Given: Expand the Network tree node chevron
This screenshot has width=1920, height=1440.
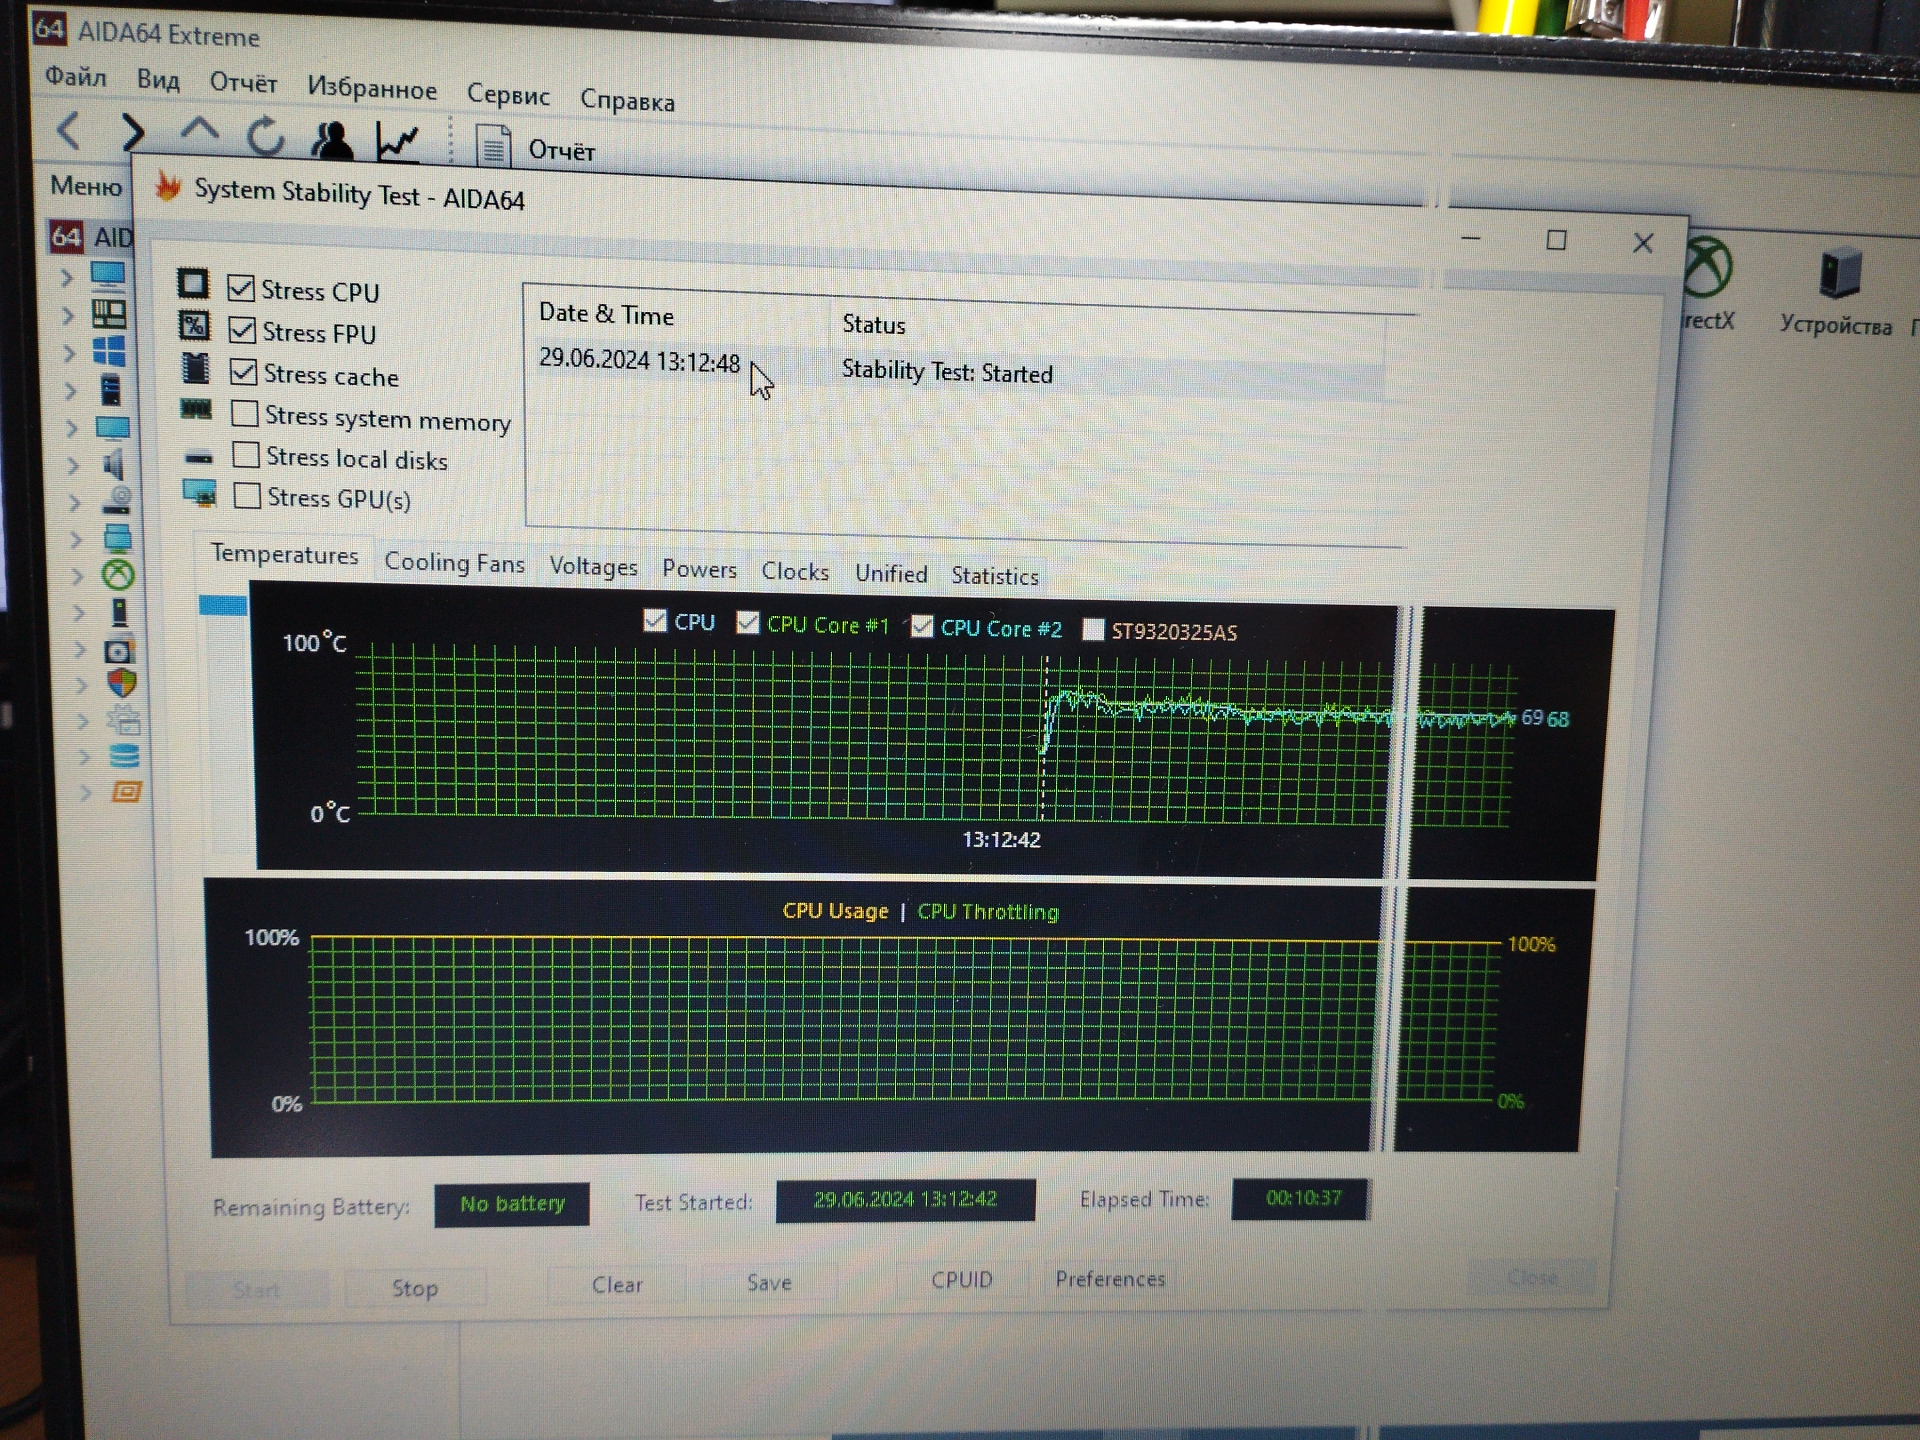Looking at the screenshot, I should (76, 539).
